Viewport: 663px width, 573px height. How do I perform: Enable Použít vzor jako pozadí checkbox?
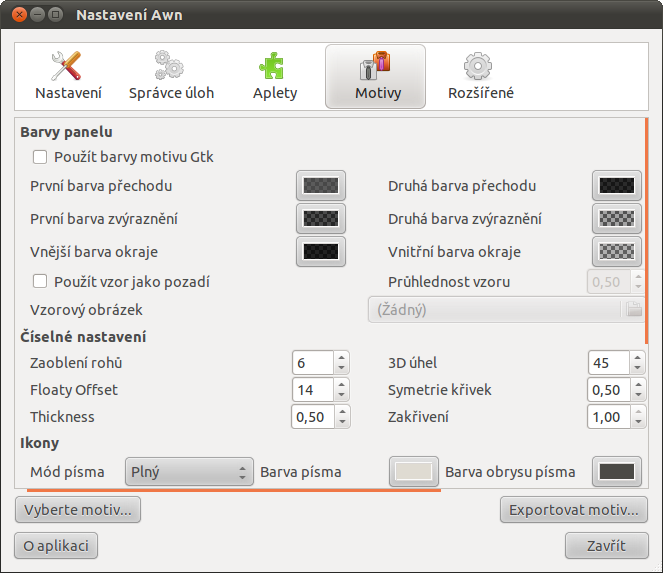pyautogui.click(x=40, y=282)
